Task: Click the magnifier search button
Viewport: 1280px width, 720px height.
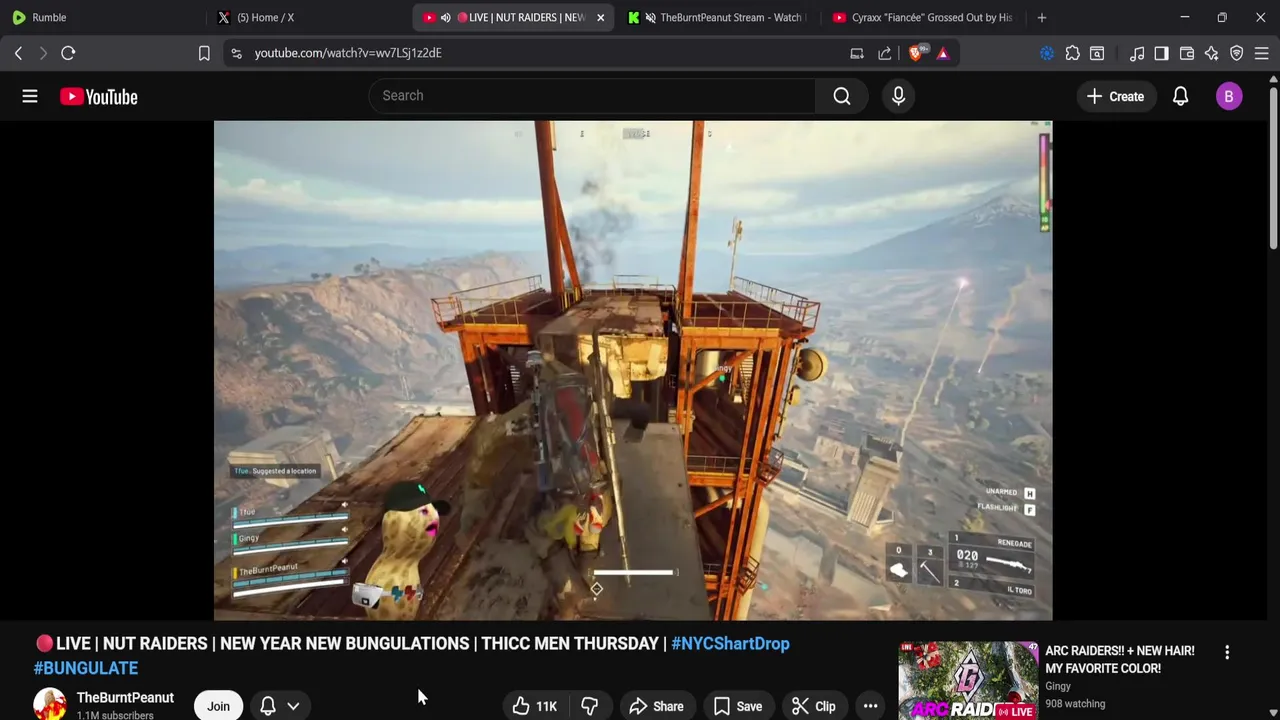Action: coord(842,96)
